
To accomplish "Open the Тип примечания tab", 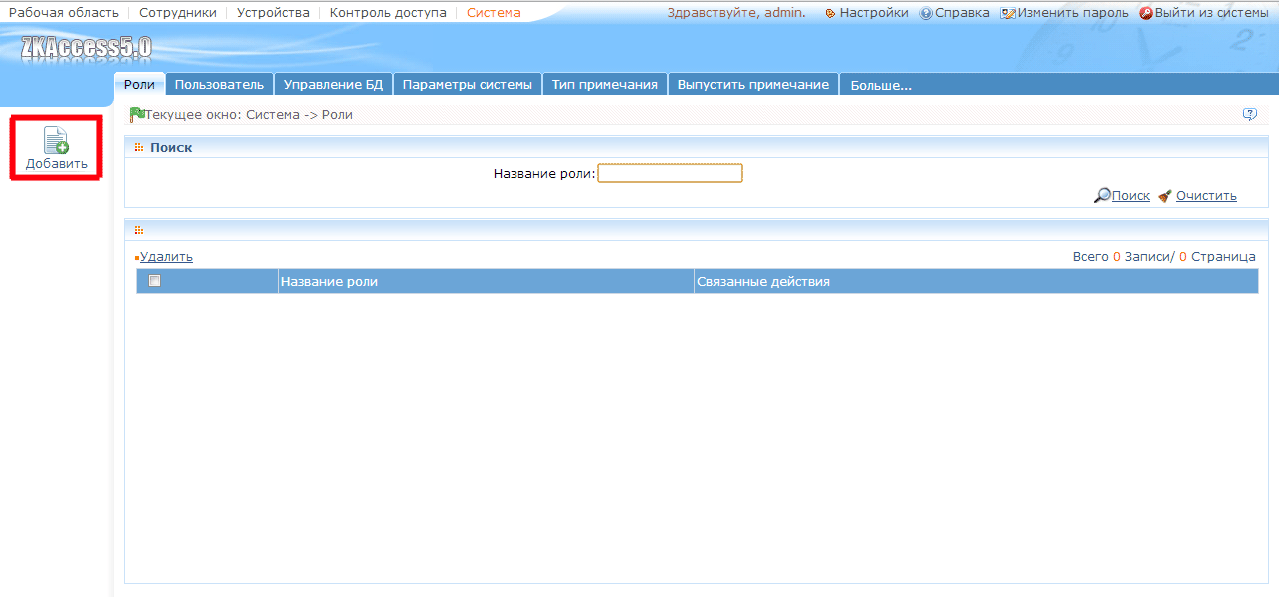I will click(x=604, y=85).
